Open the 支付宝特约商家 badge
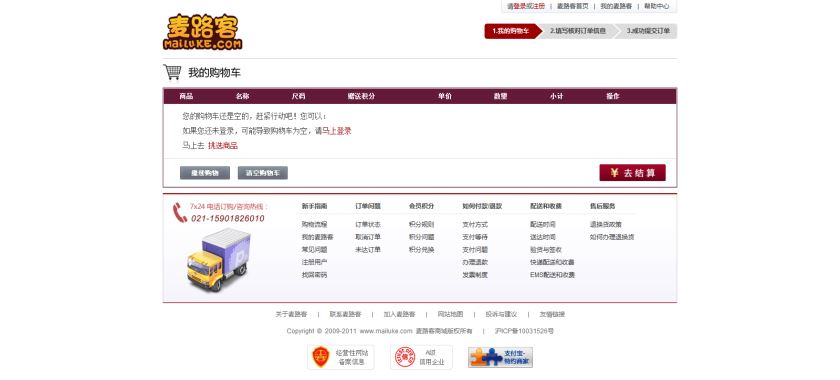Viewport: 840px width, 380px height. click(500, 357)
